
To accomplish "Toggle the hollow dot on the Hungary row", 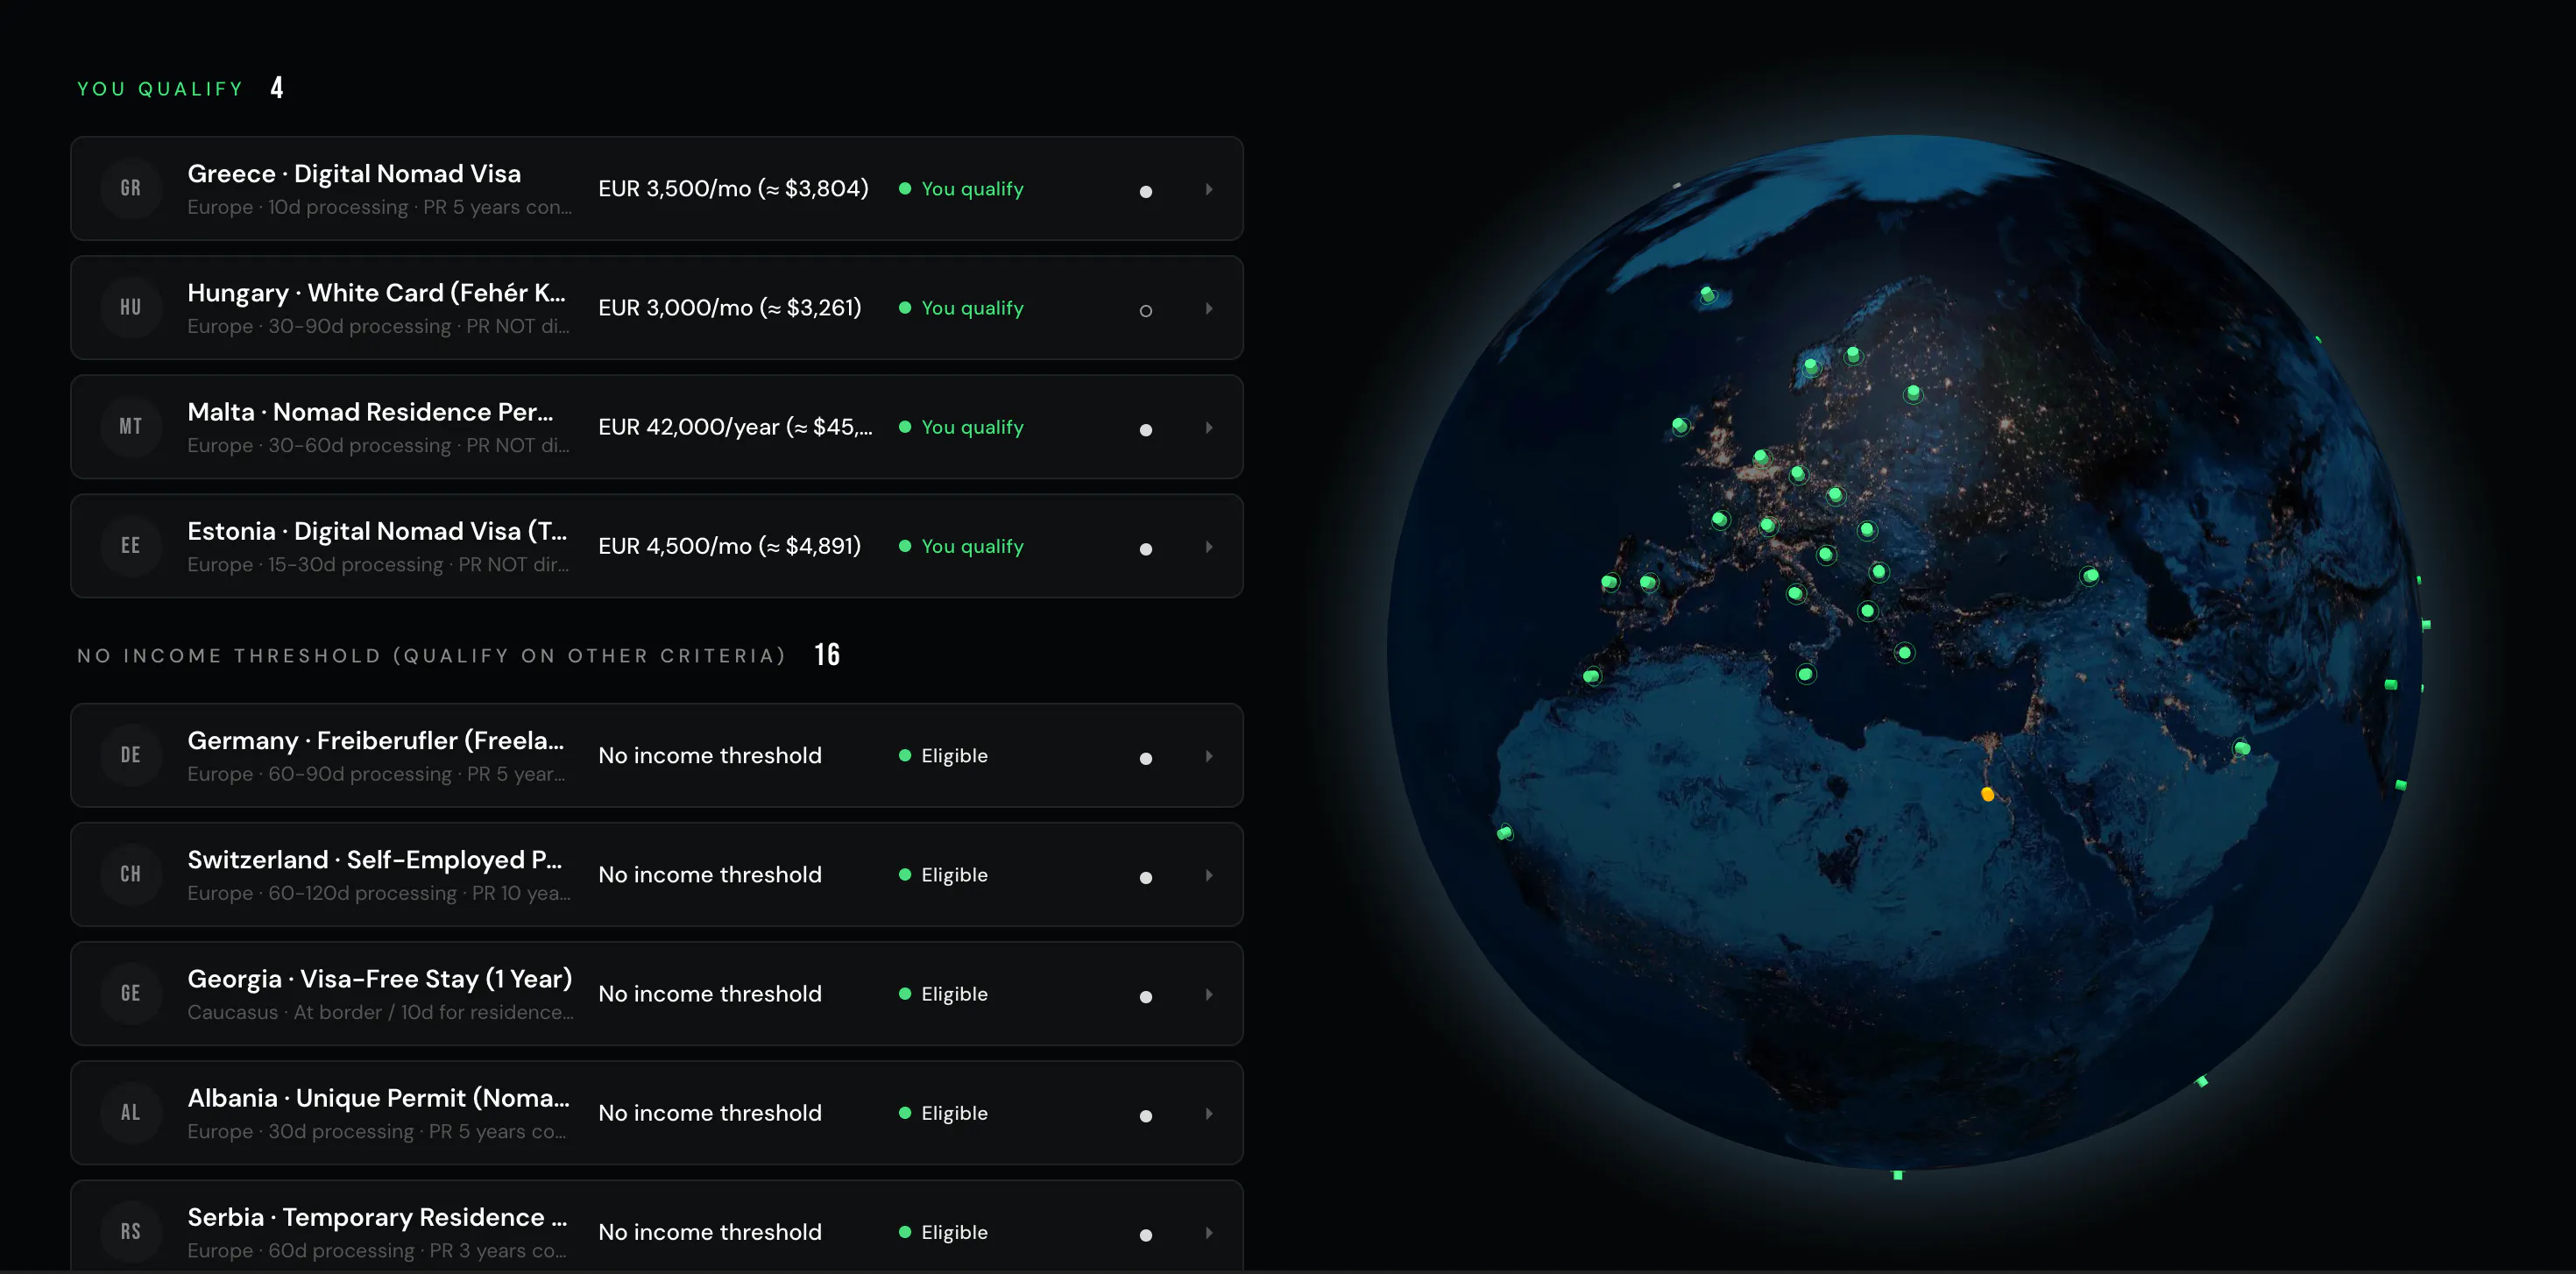I will pos(1146,310).
